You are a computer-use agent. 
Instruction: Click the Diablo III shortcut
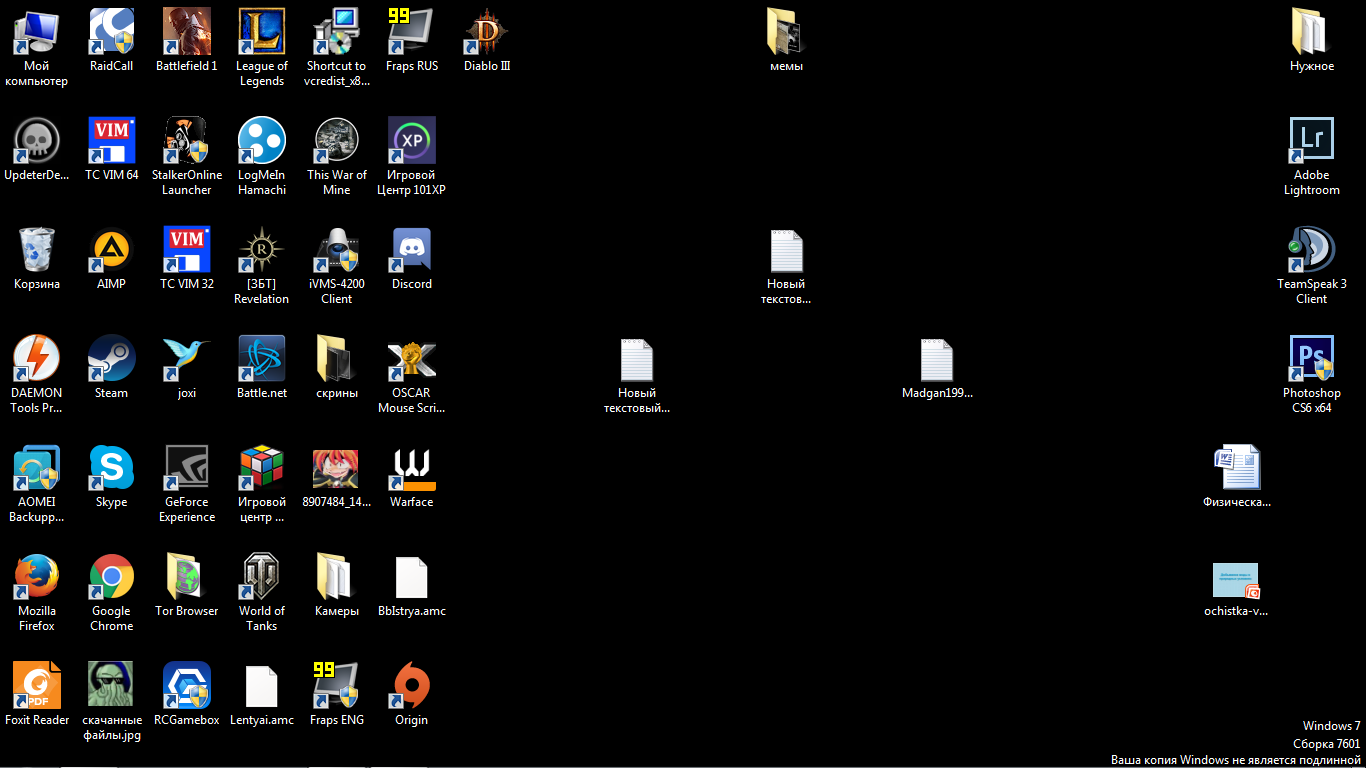pos(487,32)
